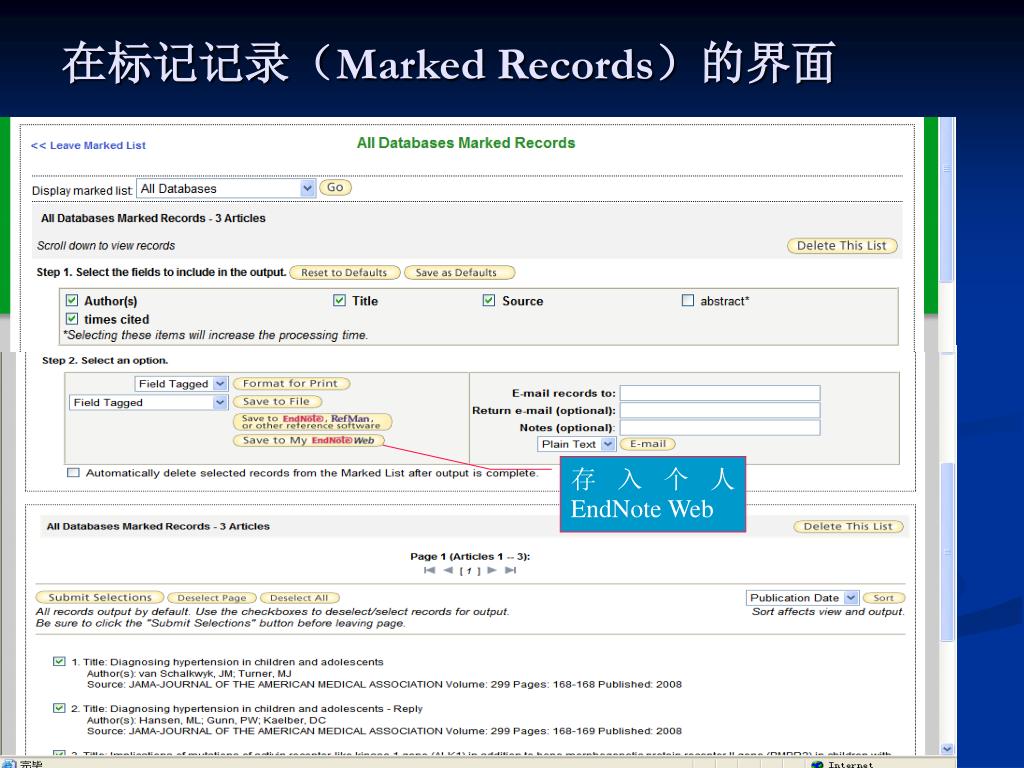
Task: Click All Databases Marked Records green heading
Action: click(466, 143)
